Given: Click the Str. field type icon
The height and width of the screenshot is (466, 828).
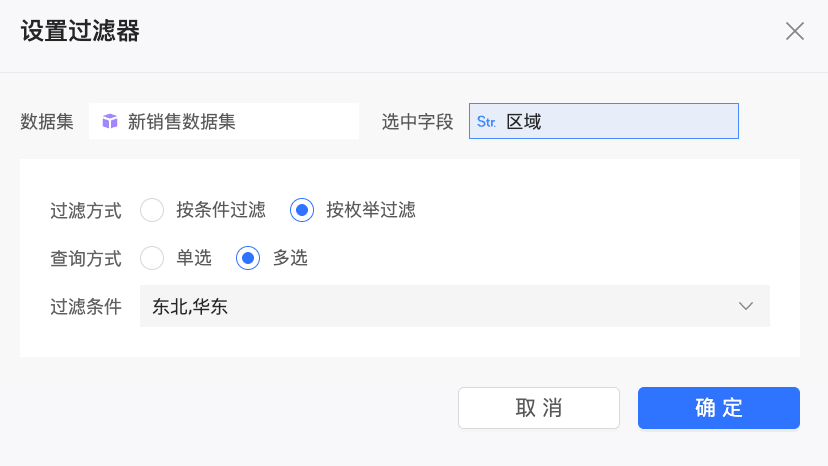Looking at the screenshot, I should click(x=486, y=122).
